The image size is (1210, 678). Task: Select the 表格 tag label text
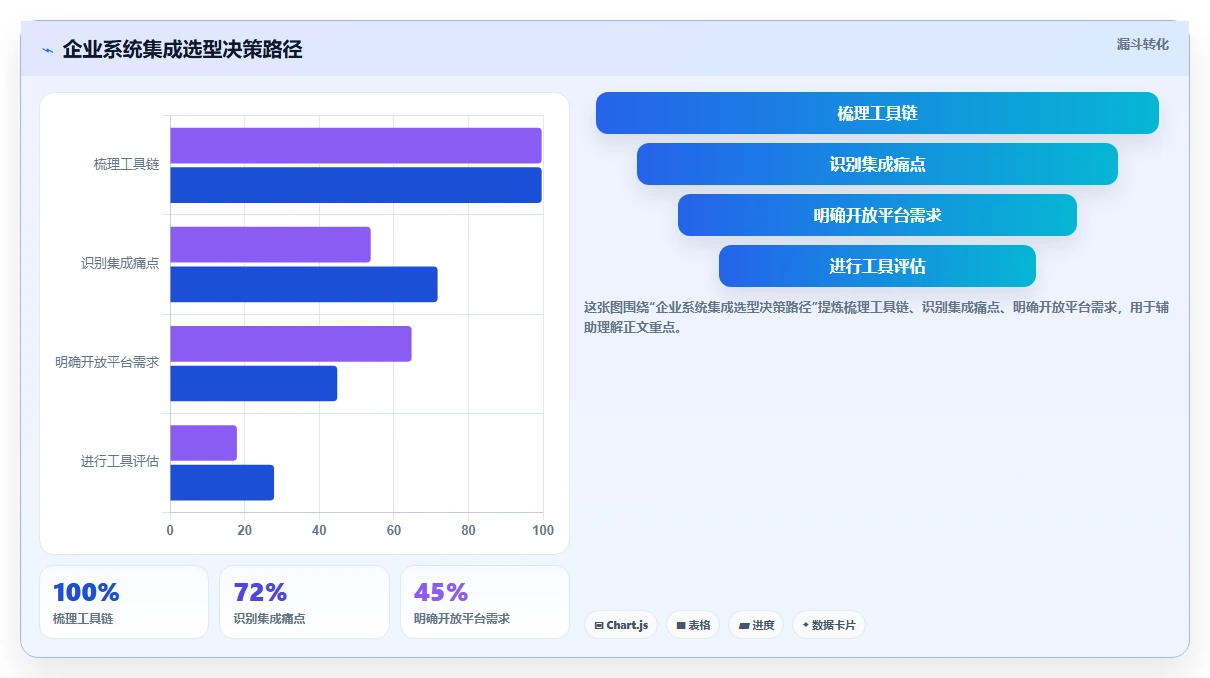[x=699, y=625]
